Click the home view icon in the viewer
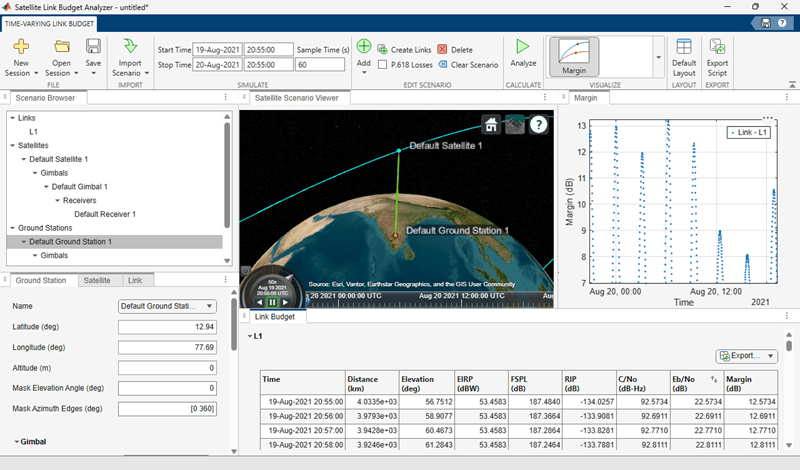Image resolution: width=800 pixels, height=470 pixels. pos(491,125)
